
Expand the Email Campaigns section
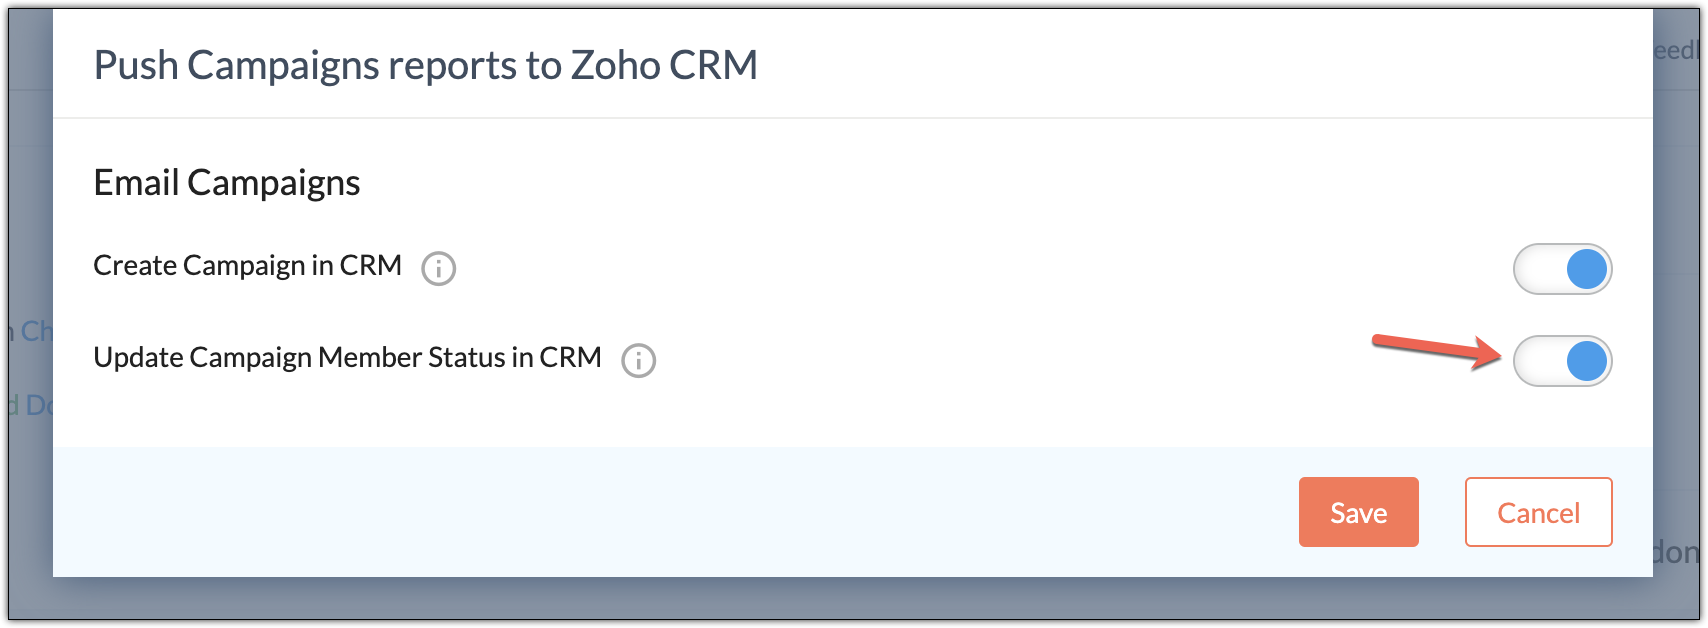click(226, 182)
